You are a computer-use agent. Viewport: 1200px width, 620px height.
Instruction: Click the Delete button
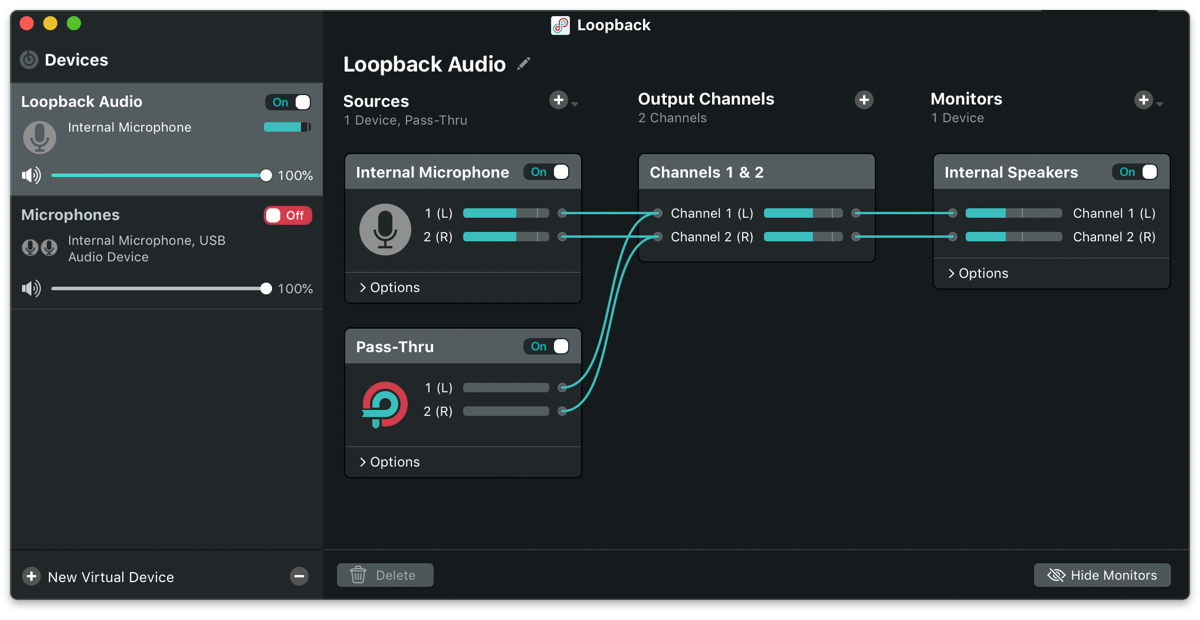(x=385, y=575)
